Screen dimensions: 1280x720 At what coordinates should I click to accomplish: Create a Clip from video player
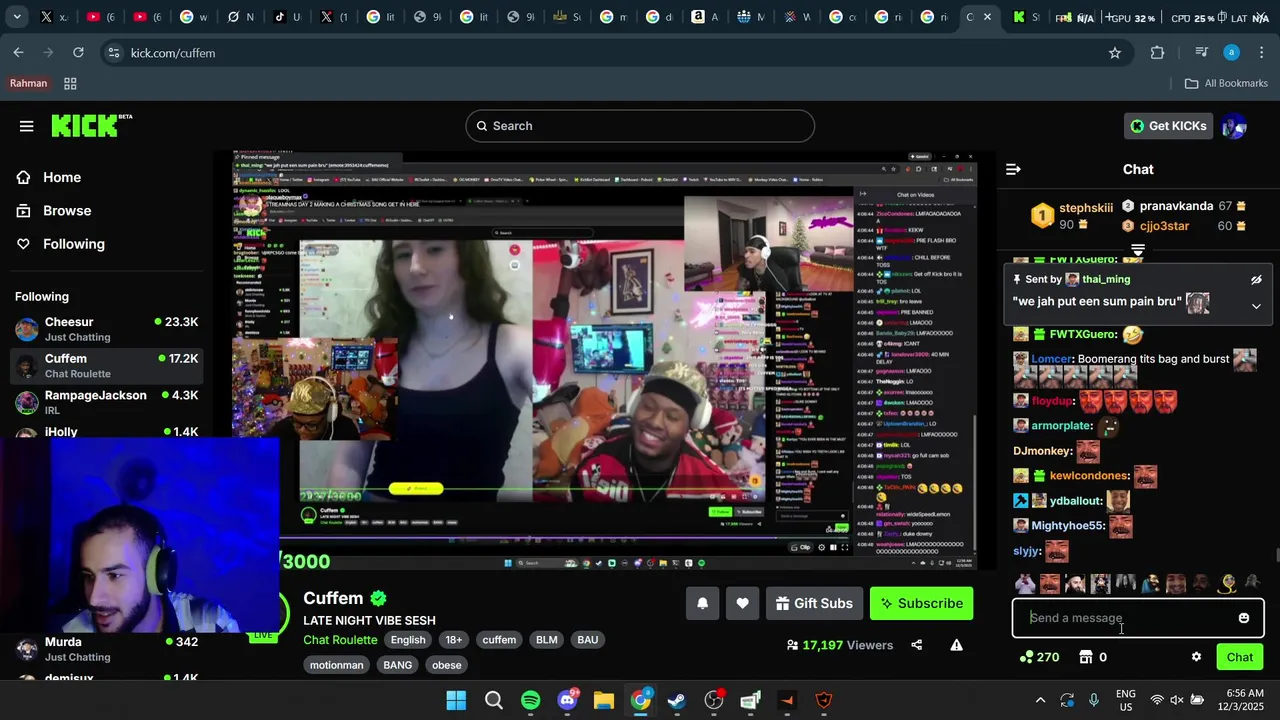click(x=801, y=547)
